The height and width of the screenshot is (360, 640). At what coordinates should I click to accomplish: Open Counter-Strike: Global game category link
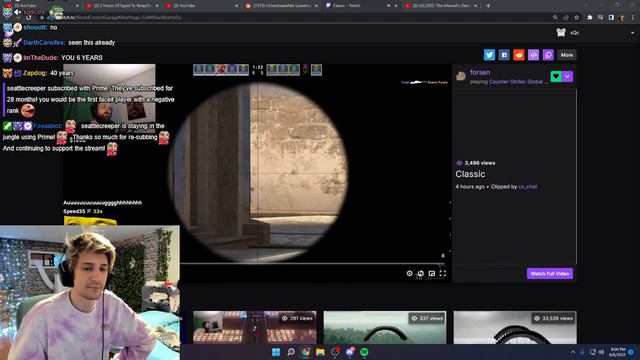click(x=516, y=82)
